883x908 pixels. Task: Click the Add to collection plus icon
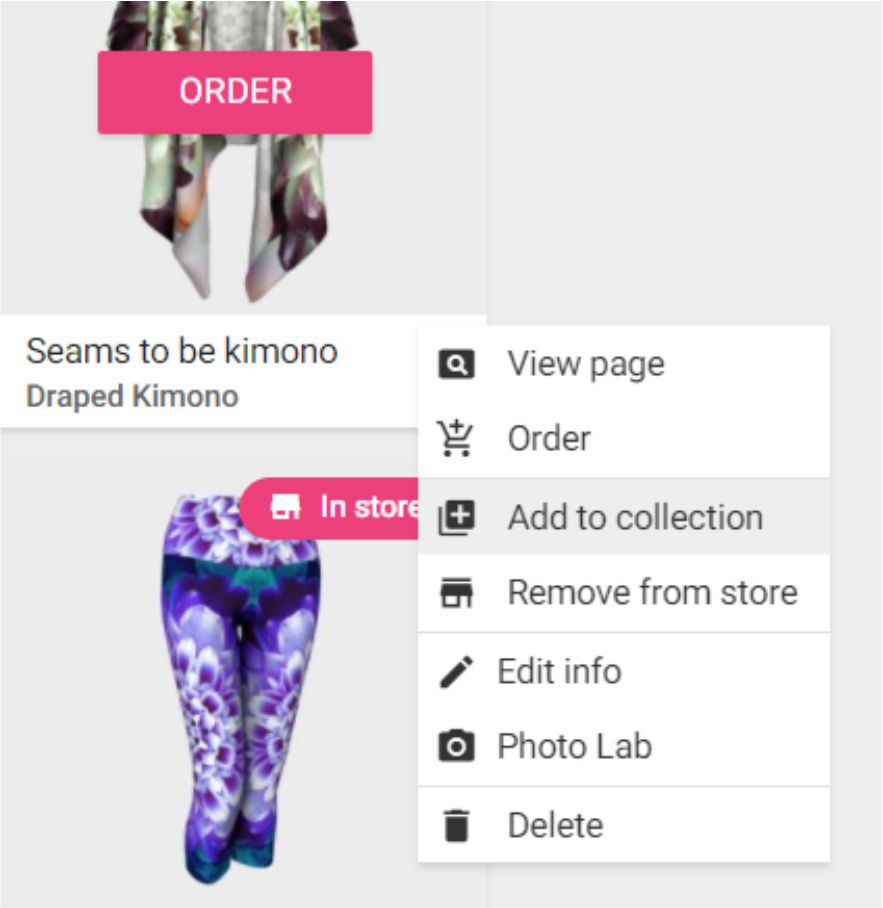(456, 517)
